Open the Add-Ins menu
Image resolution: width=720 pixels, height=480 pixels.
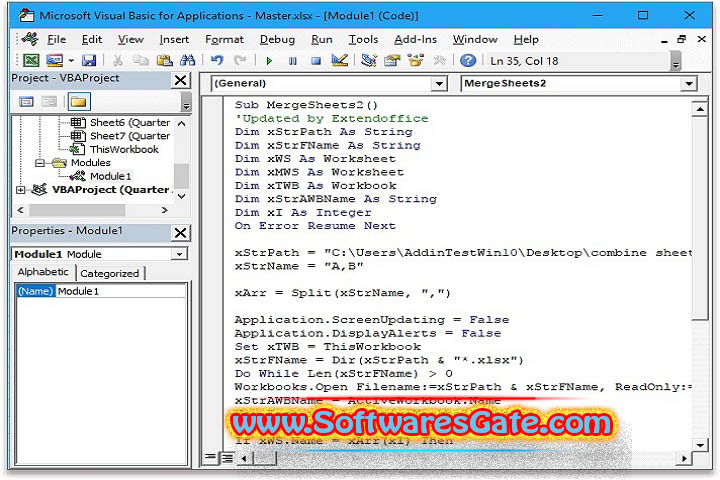pyautogui.click(x=416, y=40)
